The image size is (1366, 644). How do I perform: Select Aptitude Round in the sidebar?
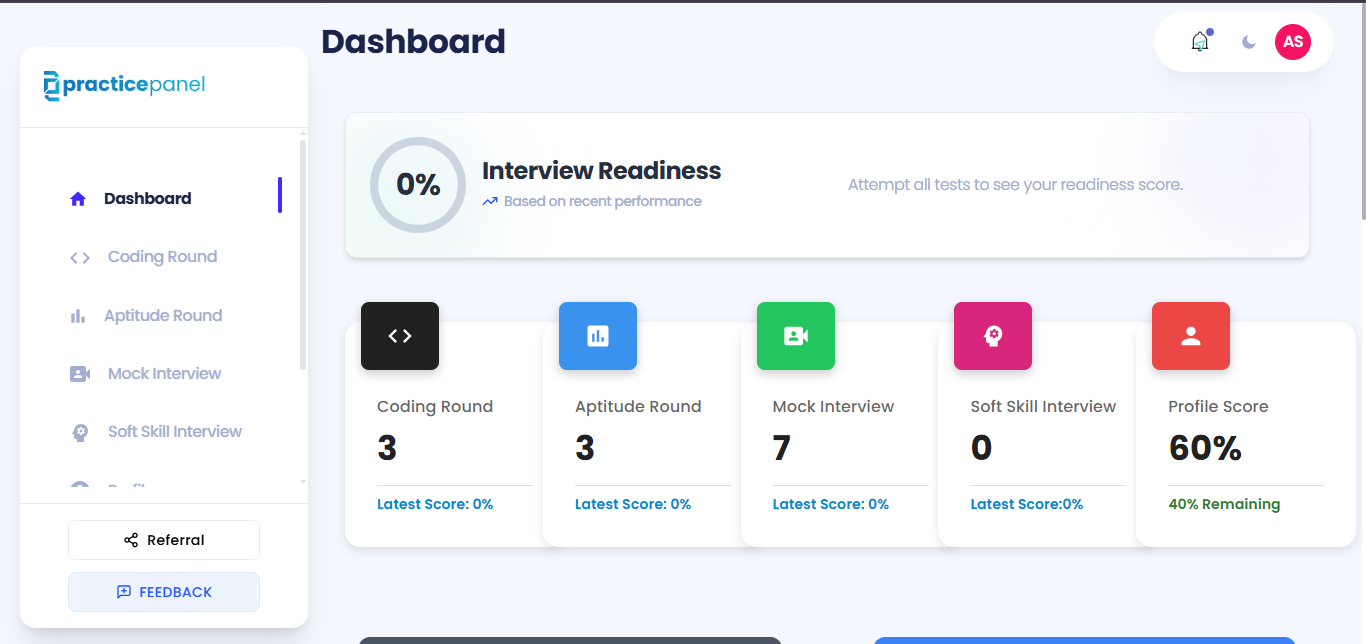[163, 315]
